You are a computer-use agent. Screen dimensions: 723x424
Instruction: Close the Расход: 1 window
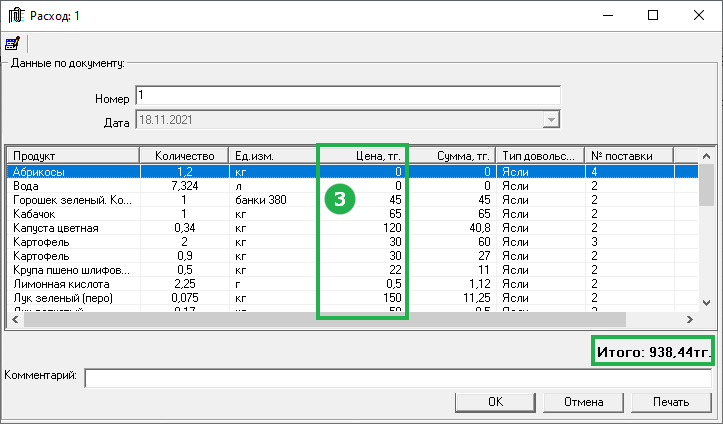click(x=699, y=15)
